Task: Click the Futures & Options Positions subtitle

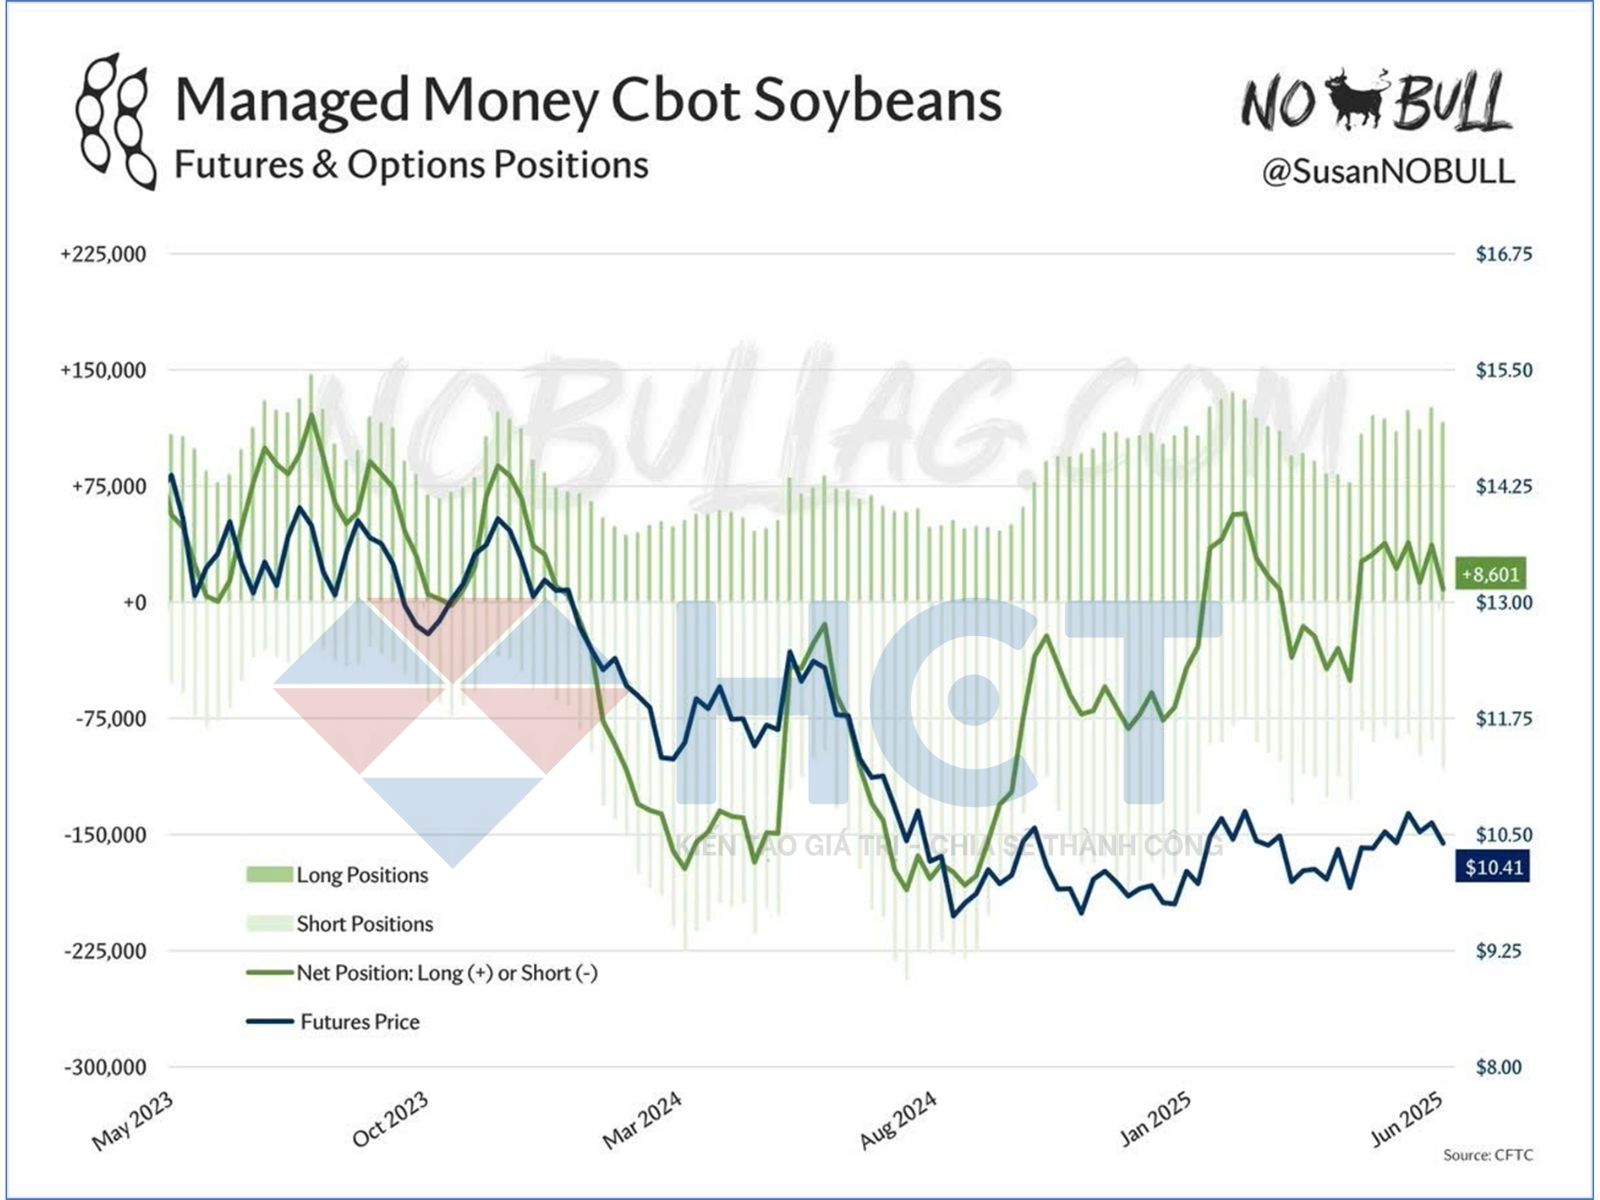Action: pyautogui.click(x=411, y=165)
